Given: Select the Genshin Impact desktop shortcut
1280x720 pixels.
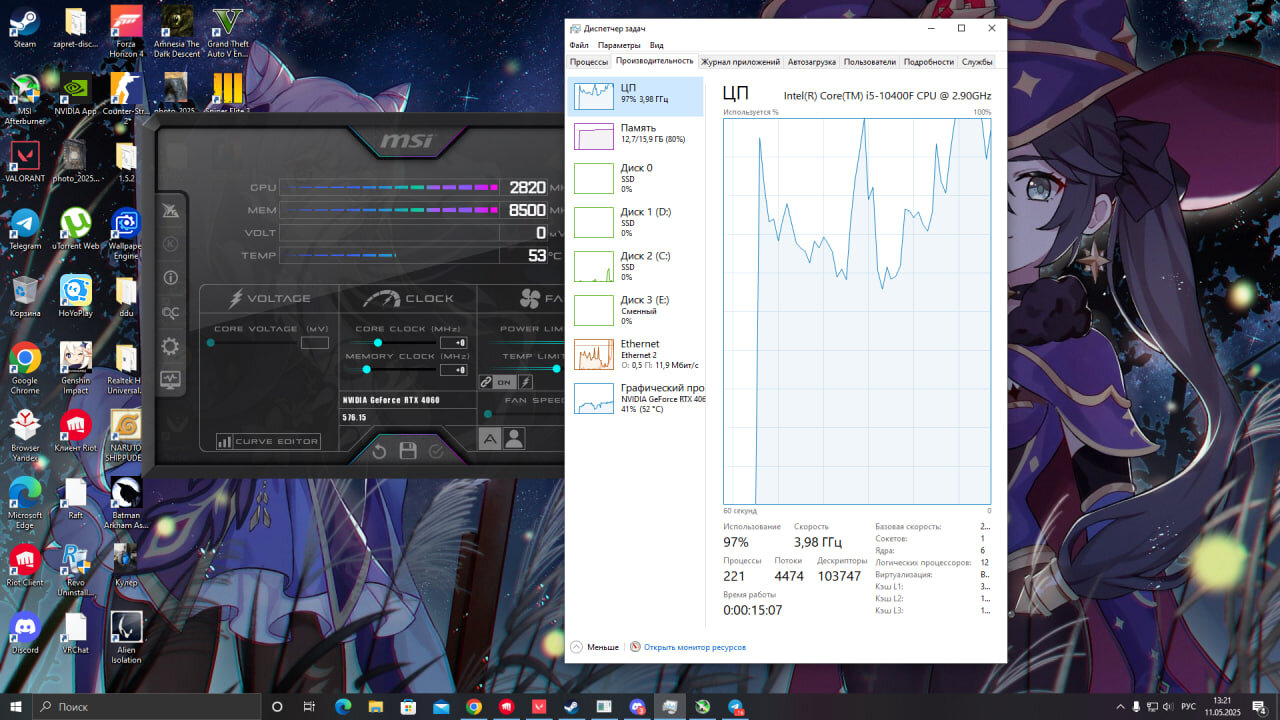Looking at the screenshot, I should pos(75,367).
